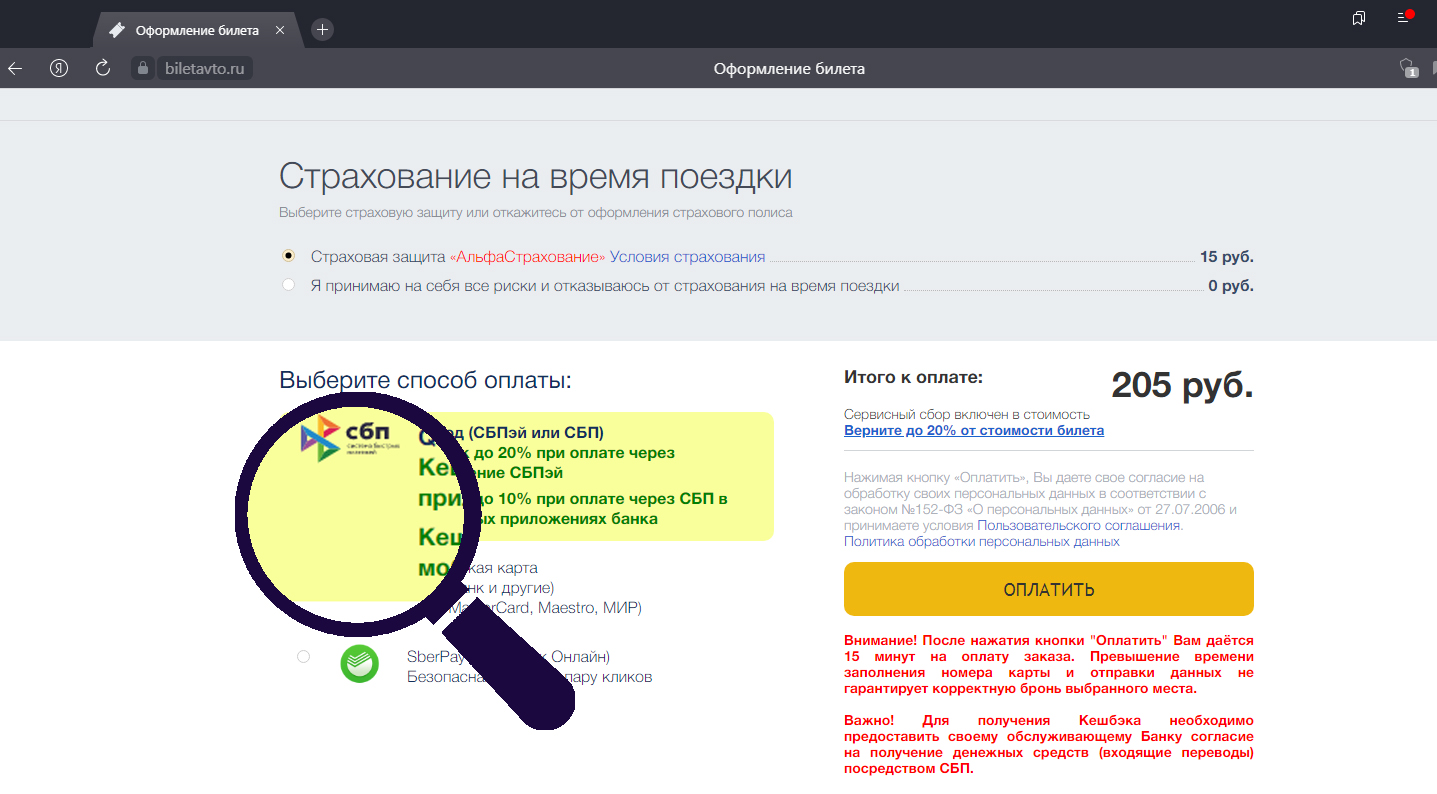
Task: Follow the 'Верните до 20% от стоимости билета' link
Action: pyautogui.click(x=973, y=431)
